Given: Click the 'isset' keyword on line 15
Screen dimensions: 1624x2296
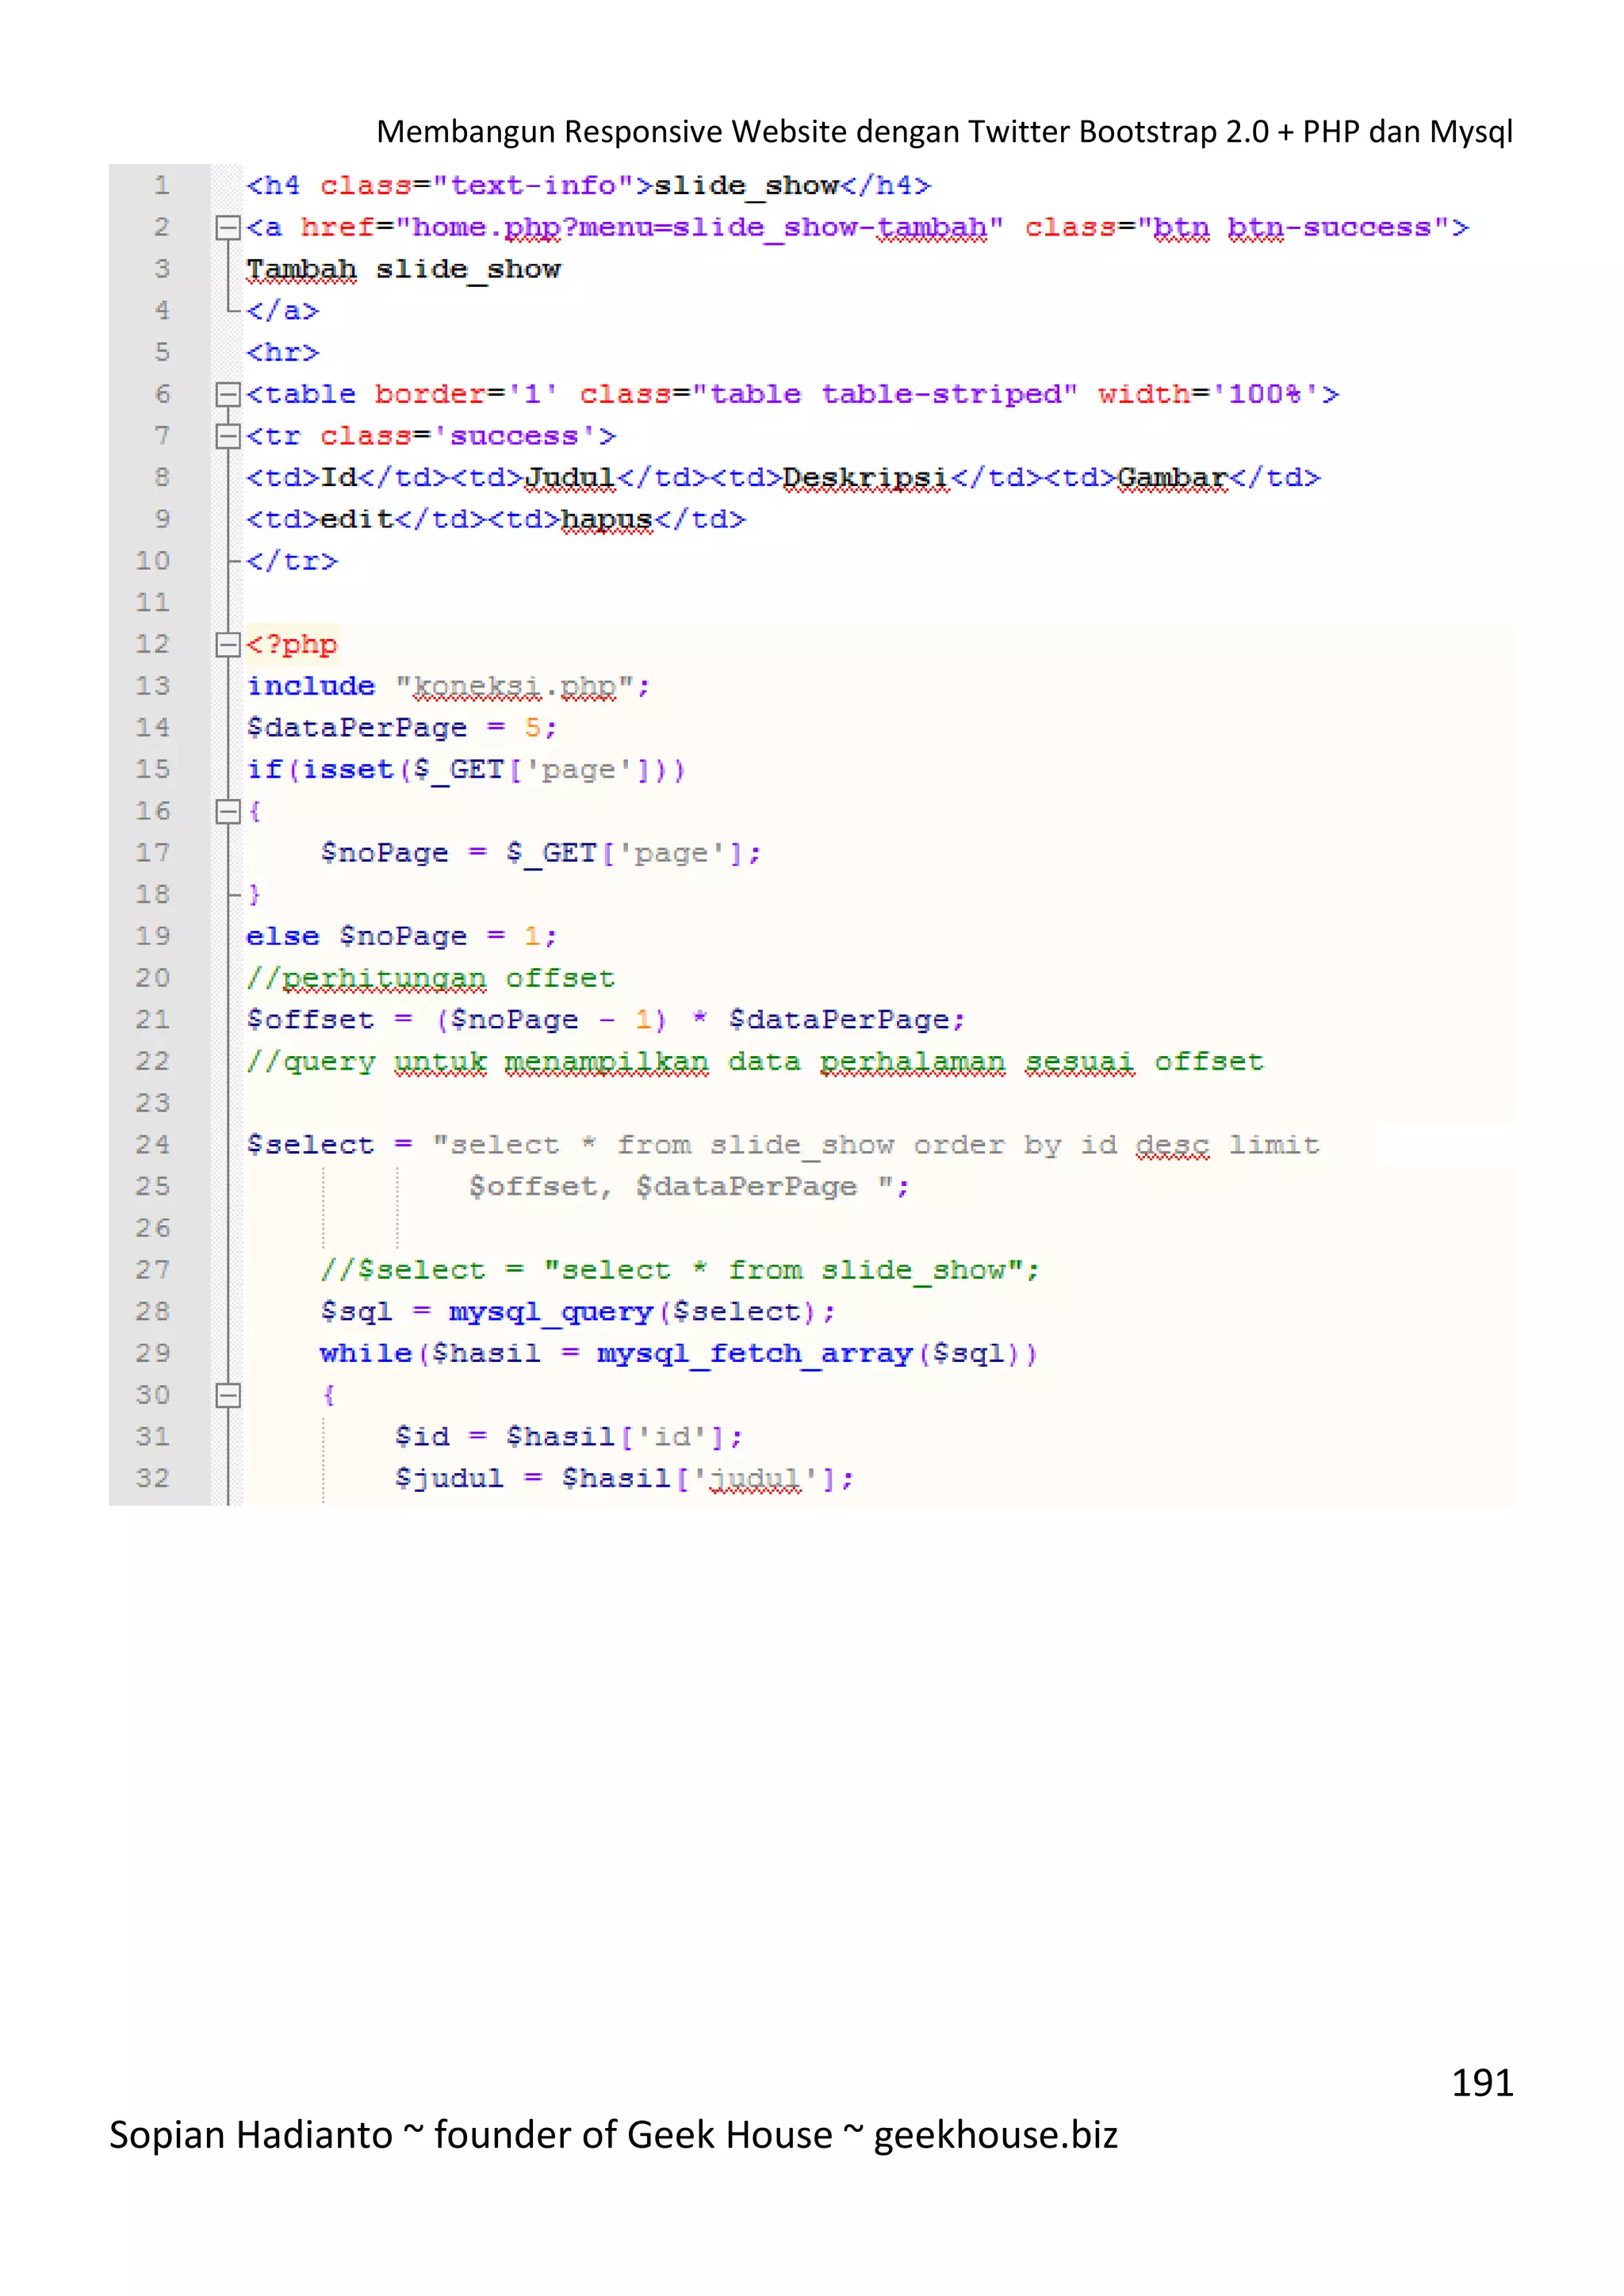Looking at the screenshot, I should [348, 769].
